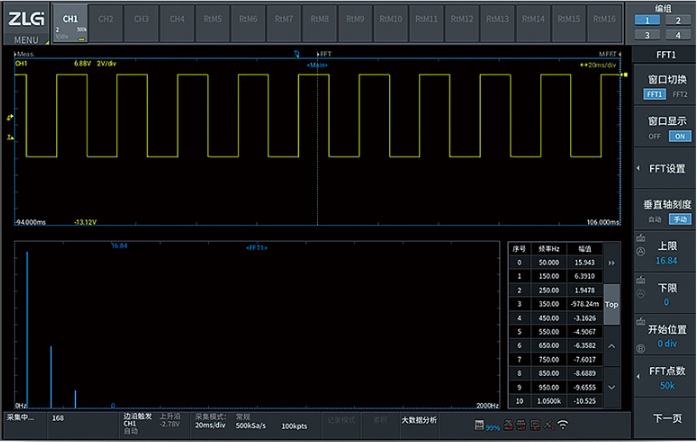Select the RtM10 channel tab
The height and width of the screenshot is (442, 697).
[x=391, y=23]
